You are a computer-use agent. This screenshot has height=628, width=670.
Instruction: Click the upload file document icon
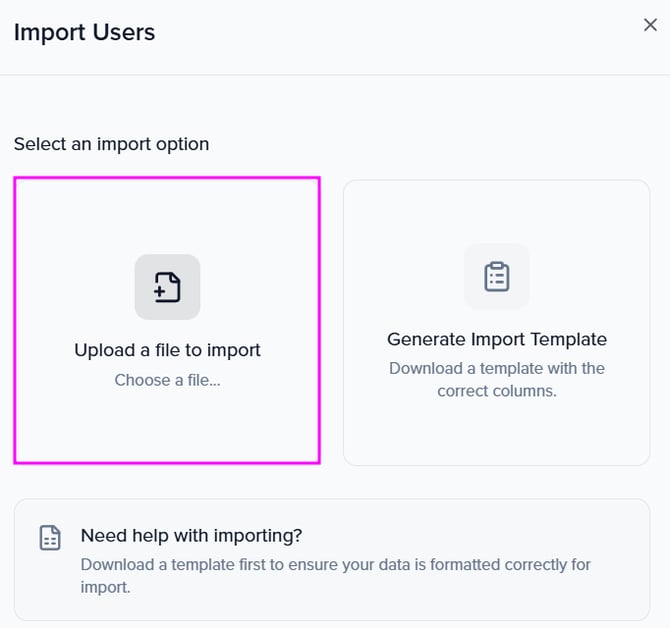[x=168, y=287]
